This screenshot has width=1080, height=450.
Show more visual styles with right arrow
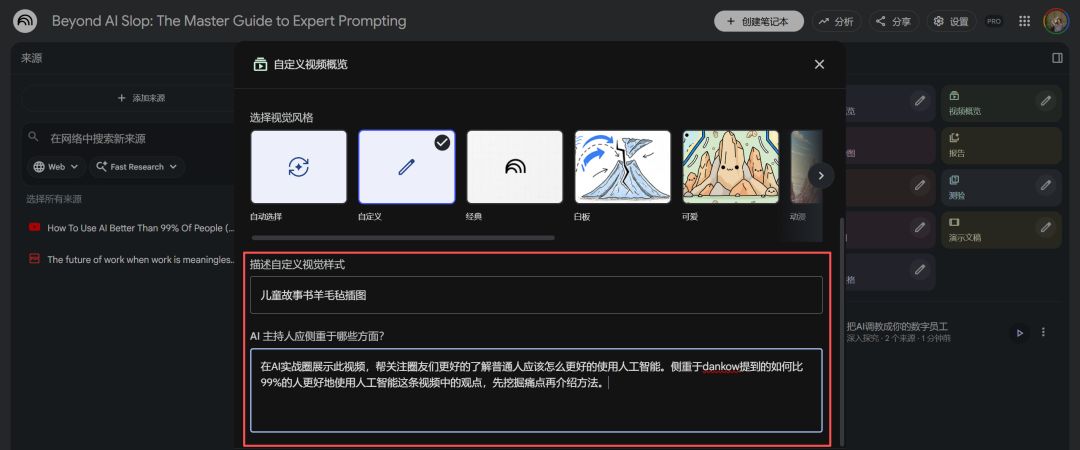click(820, 175)
